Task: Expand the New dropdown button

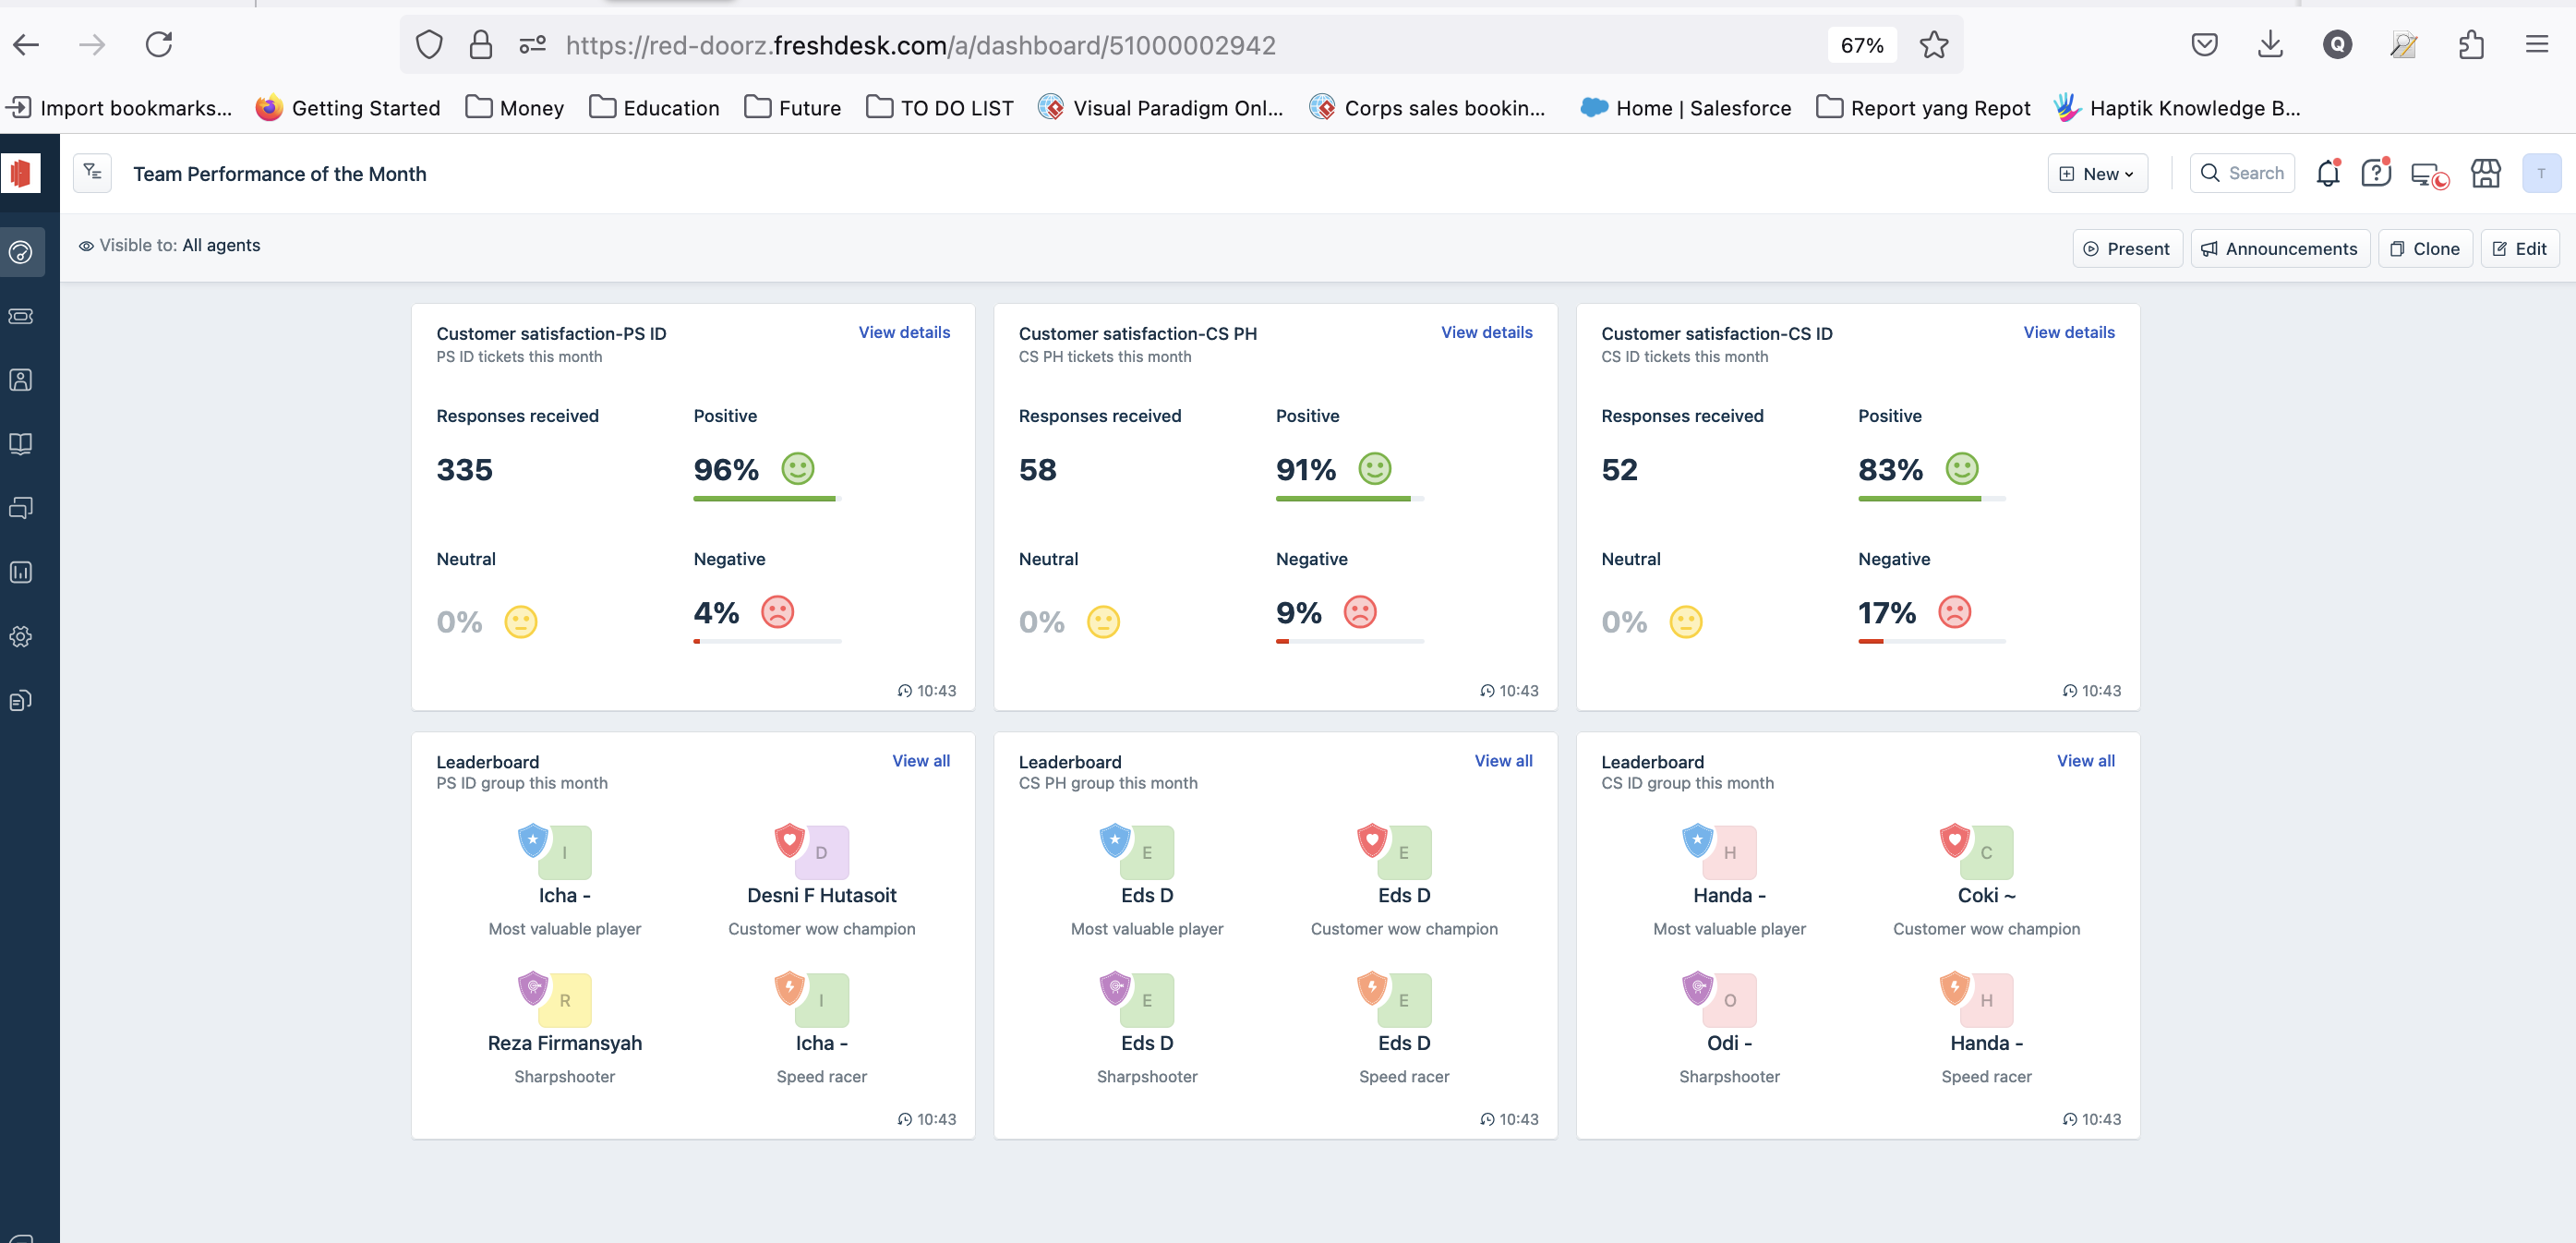Action: tap(2097, 173)
